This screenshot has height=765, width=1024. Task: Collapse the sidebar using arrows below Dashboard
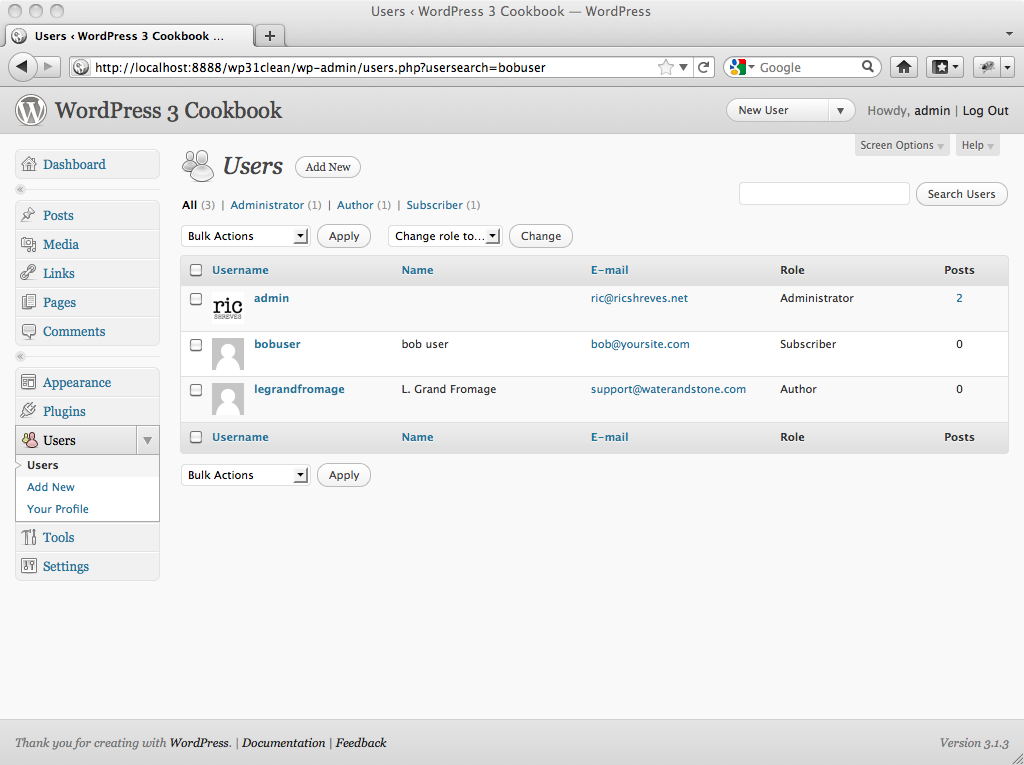[20, 189]
